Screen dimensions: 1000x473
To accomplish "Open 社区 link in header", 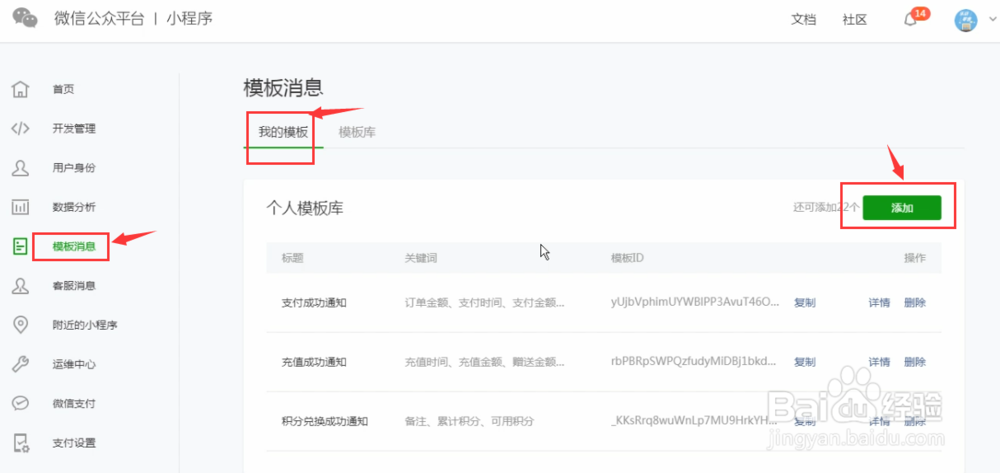I will pyautogui.click(x=855, y=20).
